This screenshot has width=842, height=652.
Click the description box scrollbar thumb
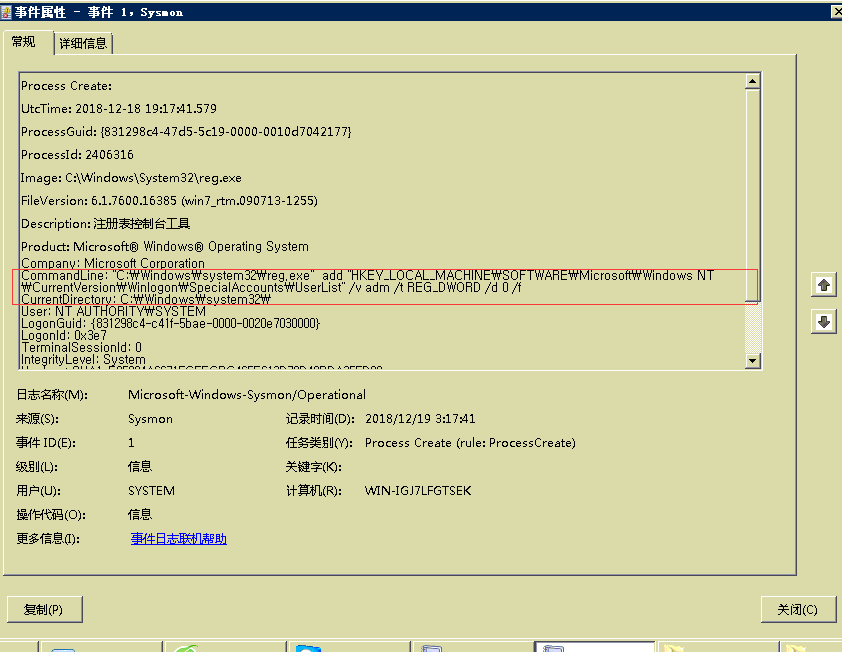[x=753, y=195]
